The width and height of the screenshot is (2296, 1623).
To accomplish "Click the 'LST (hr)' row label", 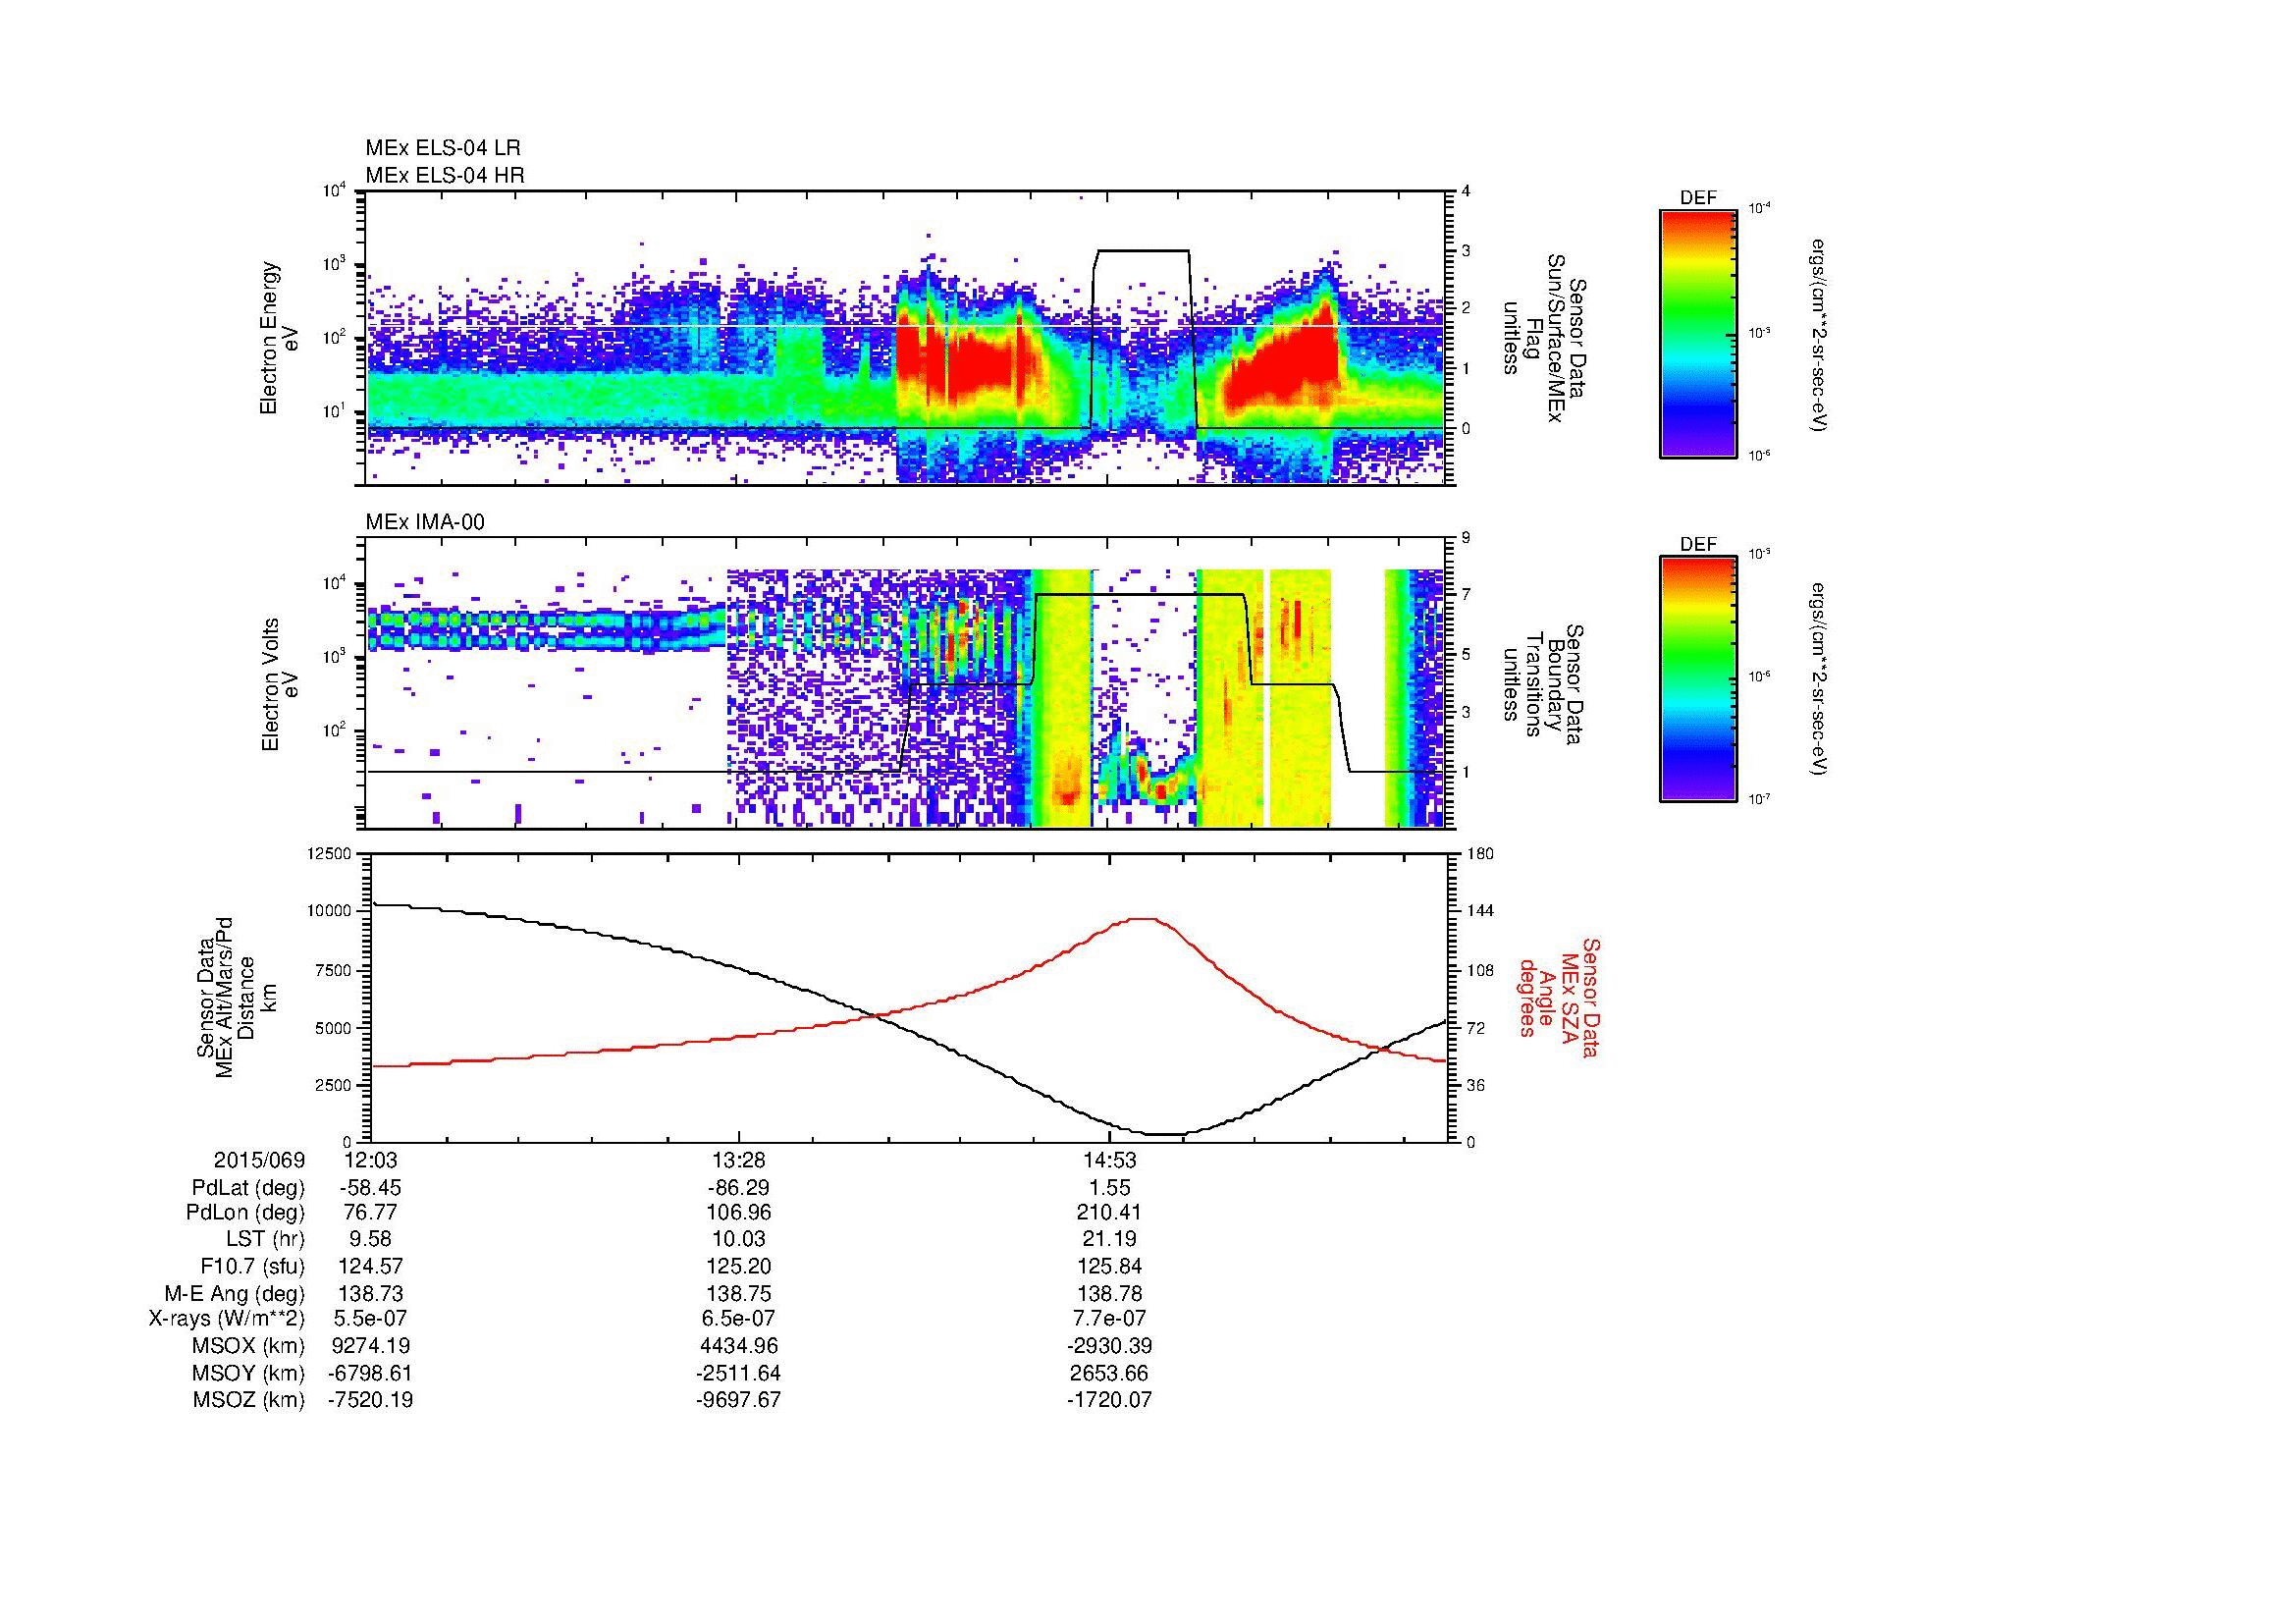I will [x=266, y=1240].
